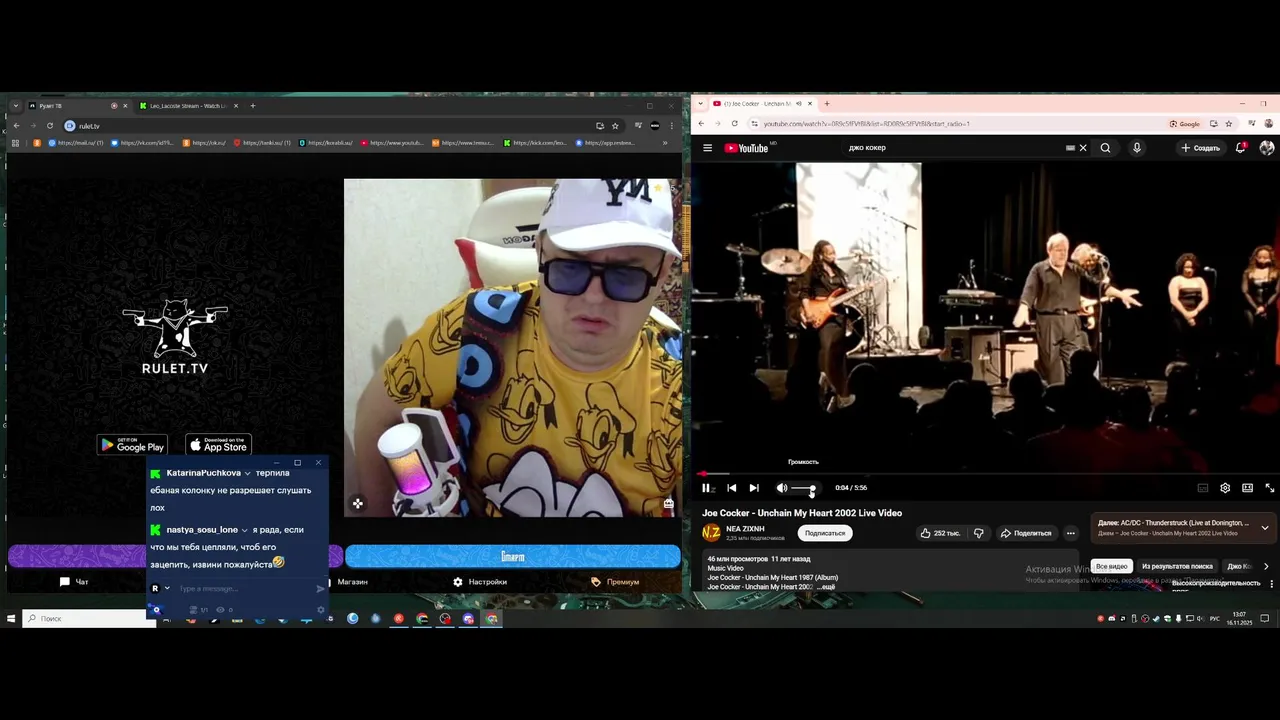Open the Чат tab on rulet.tv

(x=74, y=582)
